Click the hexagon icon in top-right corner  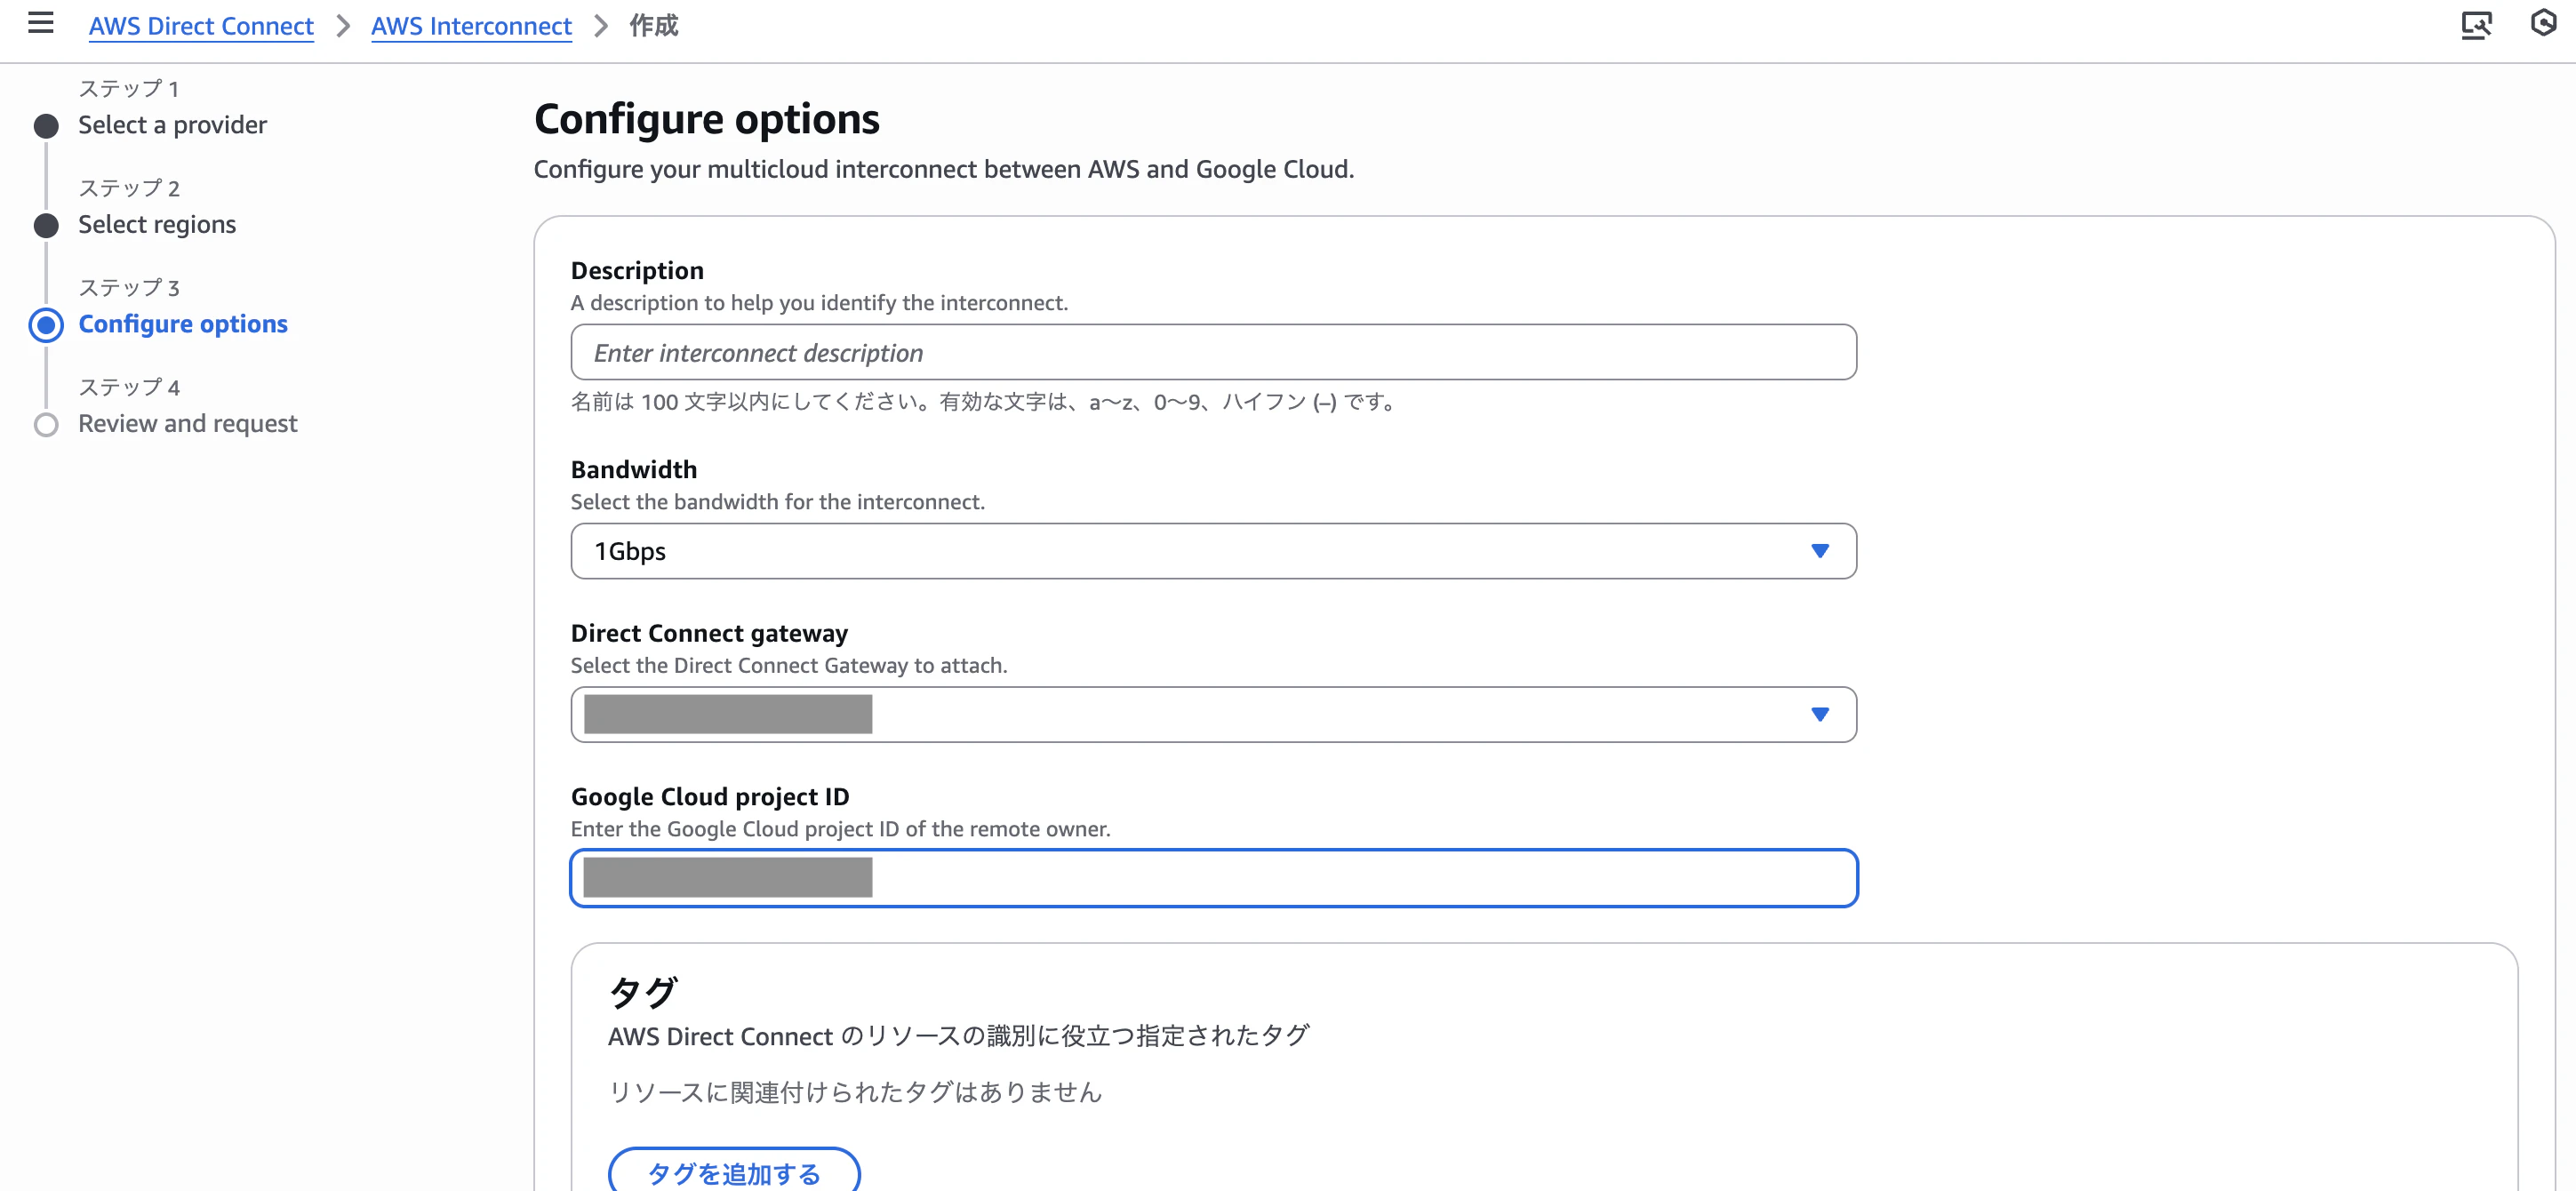click(2543, 23)
